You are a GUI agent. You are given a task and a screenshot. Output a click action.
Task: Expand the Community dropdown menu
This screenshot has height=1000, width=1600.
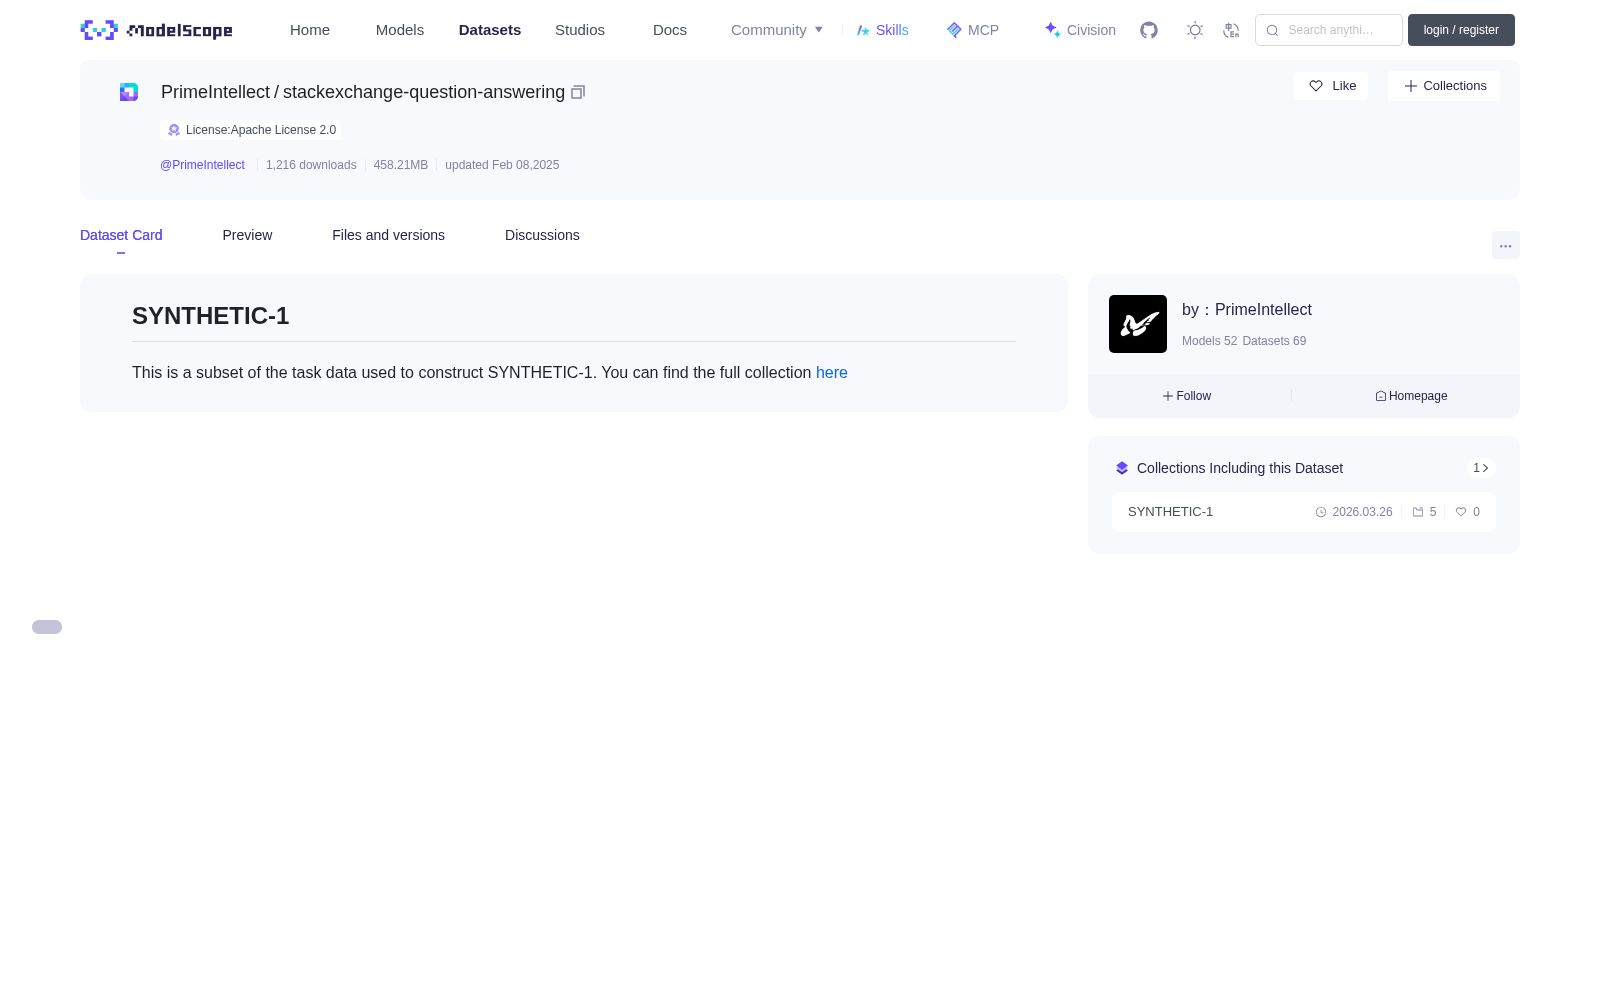(x=777, y=30)
